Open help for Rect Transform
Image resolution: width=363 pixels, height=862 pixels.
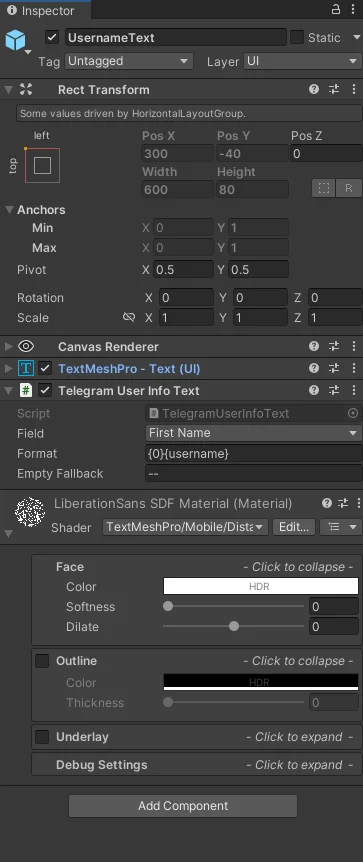(314, 89)
